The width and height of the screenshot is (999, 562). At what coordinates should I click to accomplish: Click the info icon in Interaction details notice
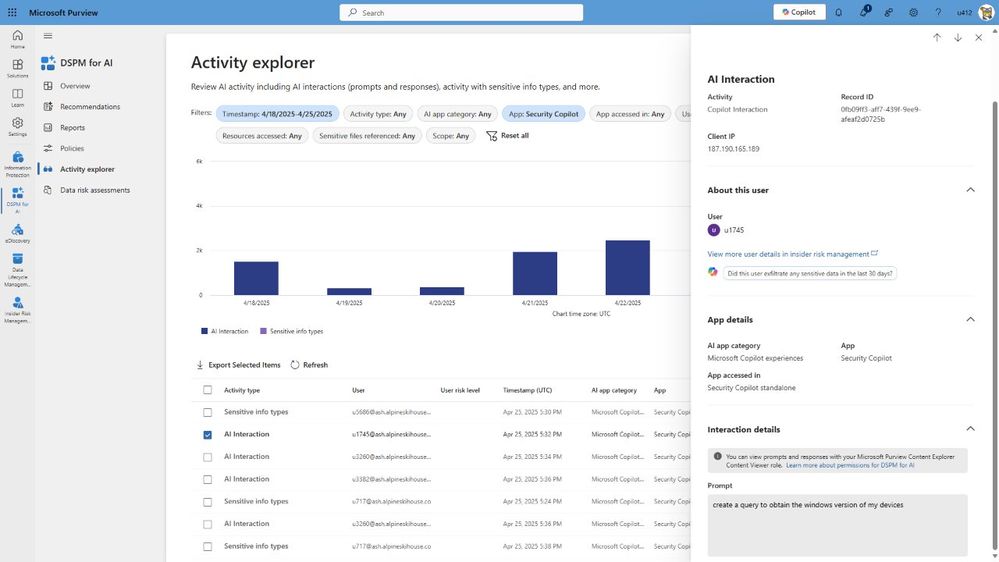coord(717,456)
